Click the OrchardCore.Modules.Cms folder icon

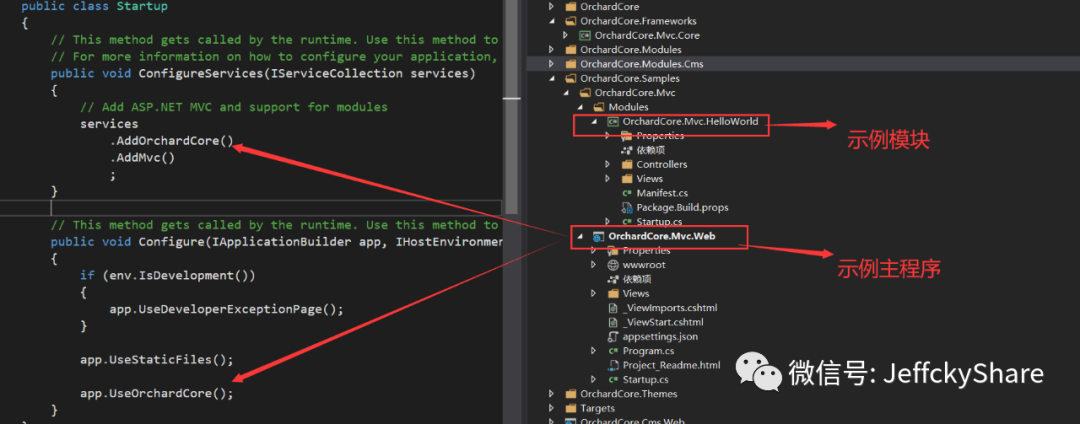click(570, 64)
